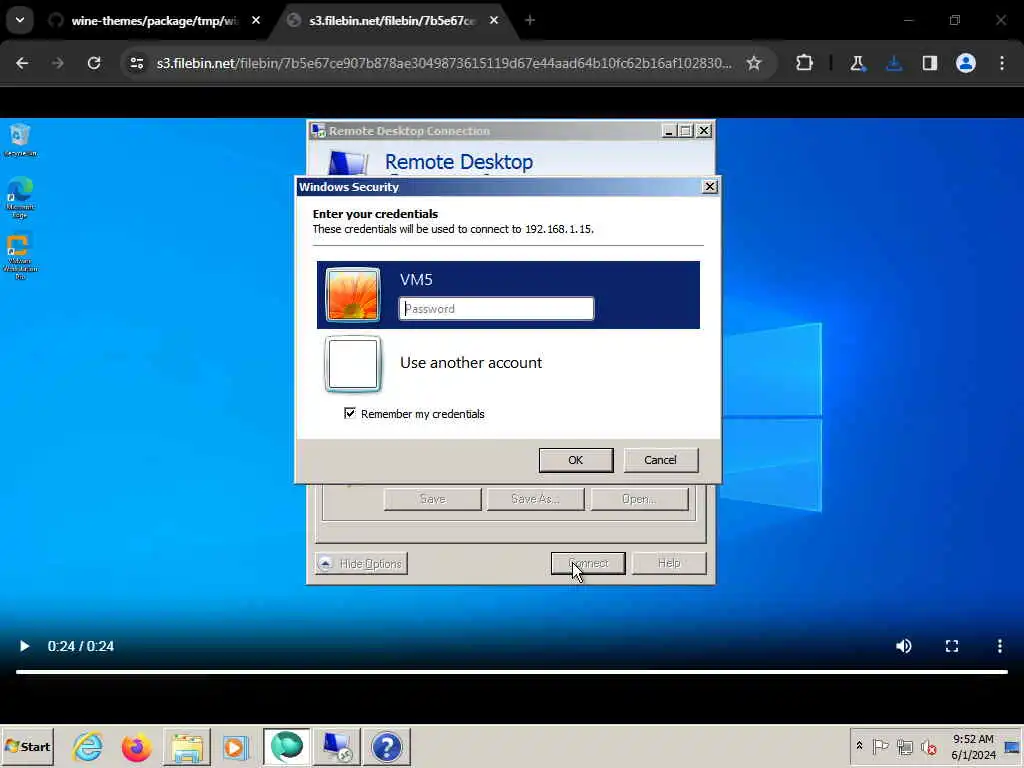Close the s3.filebin.net tab
1024x768 pixels.
pyautogui.click(x=494, y=20)
